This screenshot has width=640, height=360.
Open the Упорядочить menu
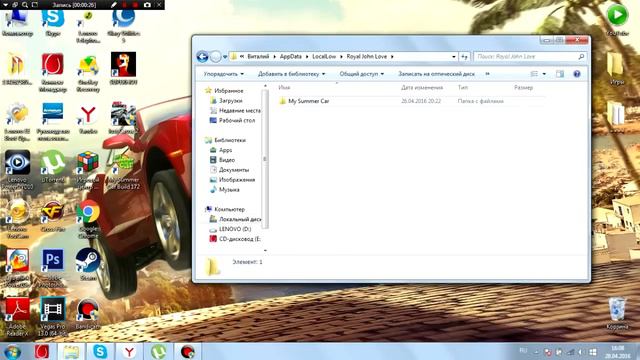[x=224, y=74]
